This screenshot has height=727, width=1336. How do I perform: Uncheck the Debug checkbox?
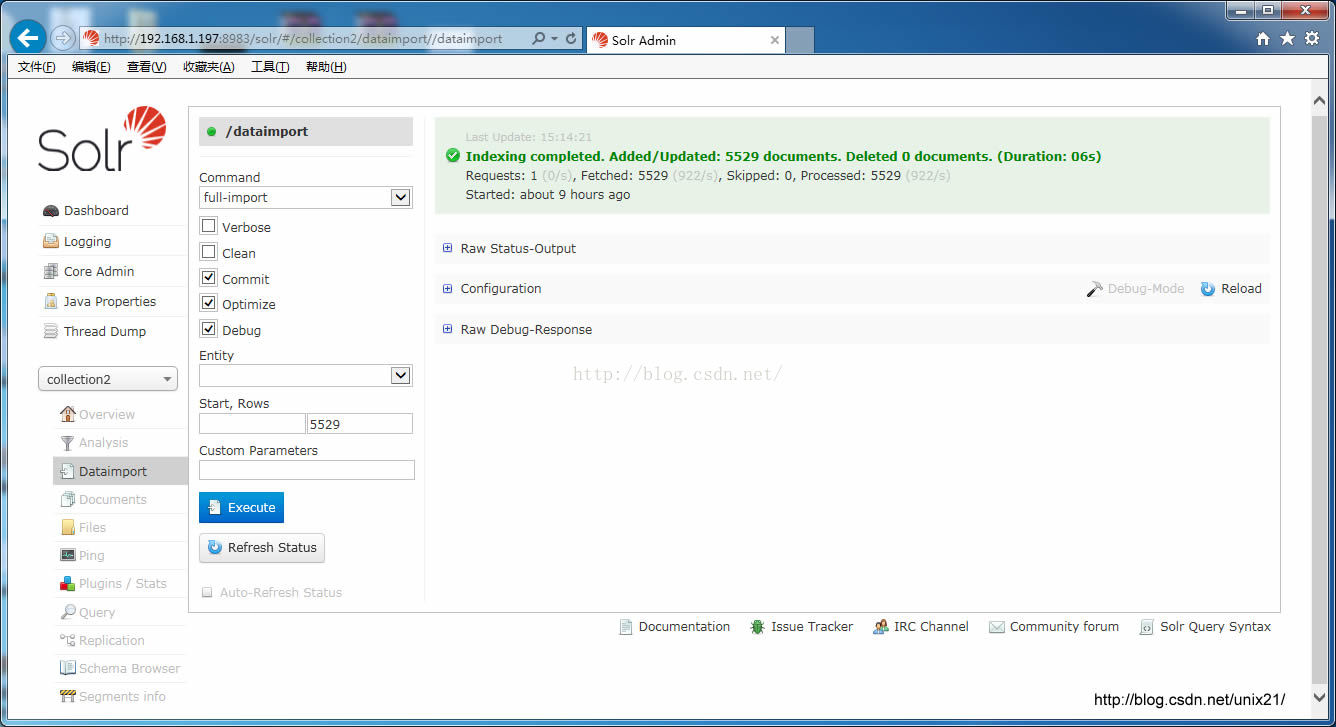click(x=208, y=329)
